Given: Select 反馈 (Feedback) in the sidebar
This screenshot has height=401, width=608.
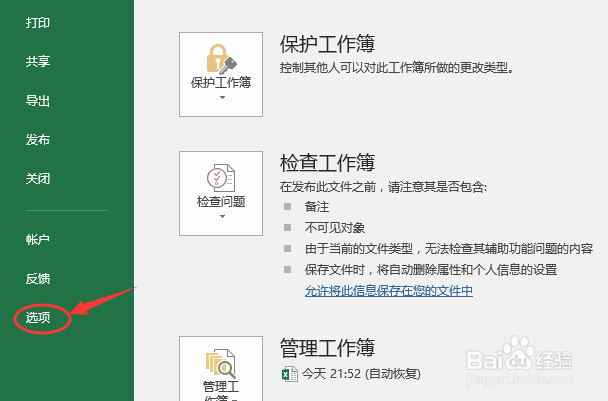Looking at the screenshot, I should click(38, 278).
